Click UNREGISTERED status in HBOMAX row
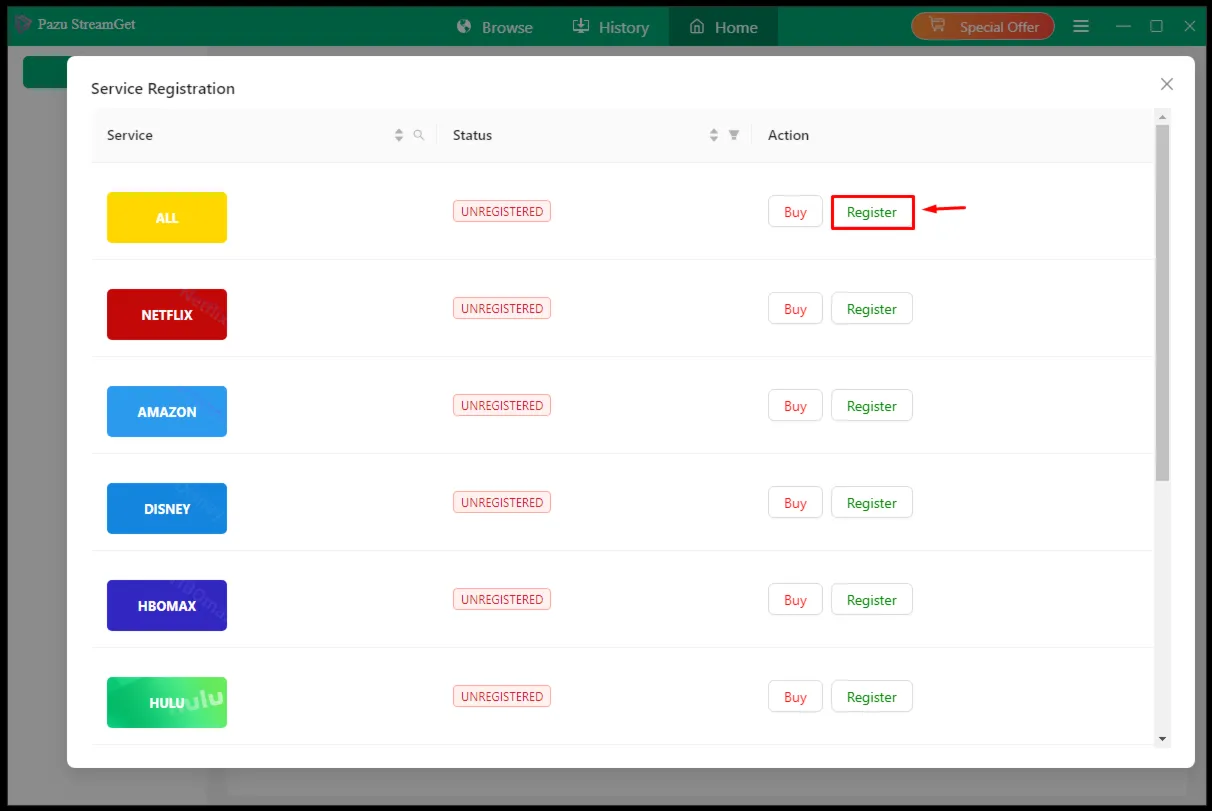 [502, 599]
